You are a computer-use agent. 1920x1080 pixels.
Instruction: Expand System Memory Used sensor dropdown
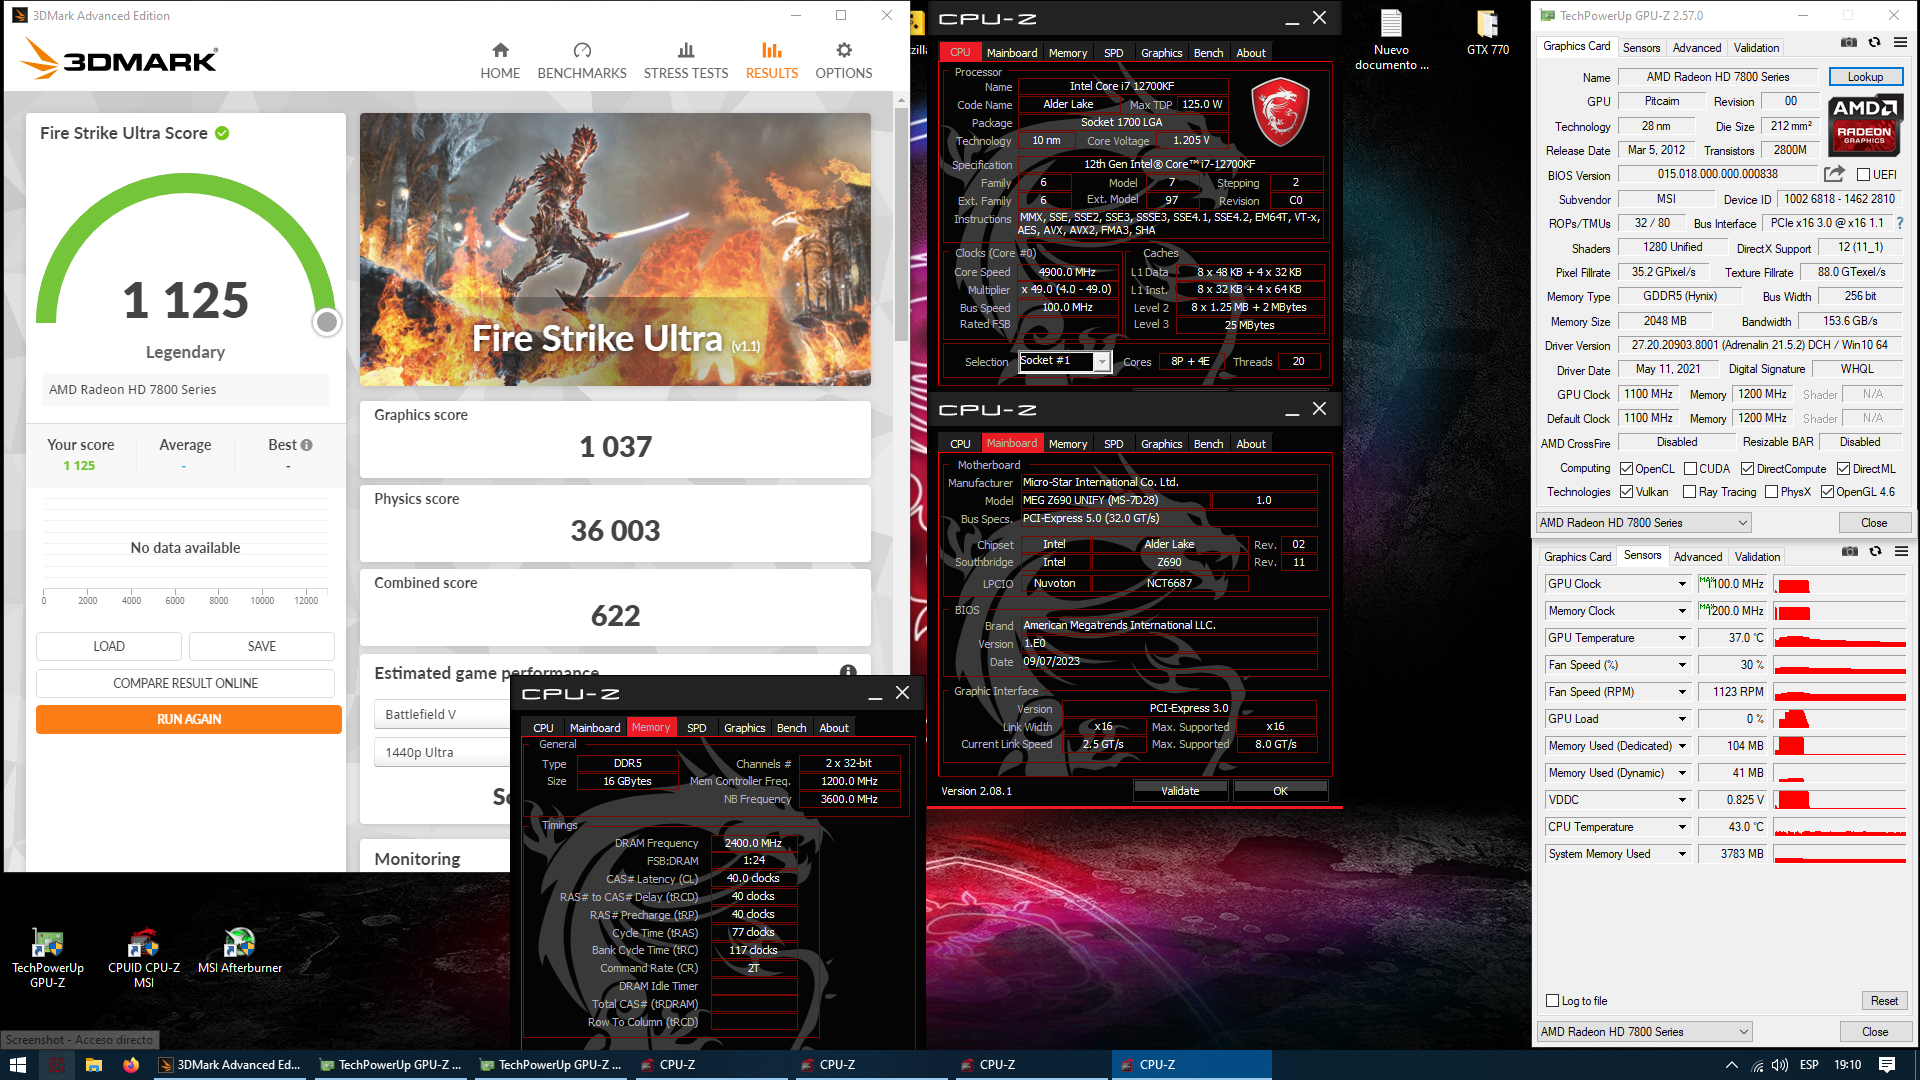(1682, 854)
